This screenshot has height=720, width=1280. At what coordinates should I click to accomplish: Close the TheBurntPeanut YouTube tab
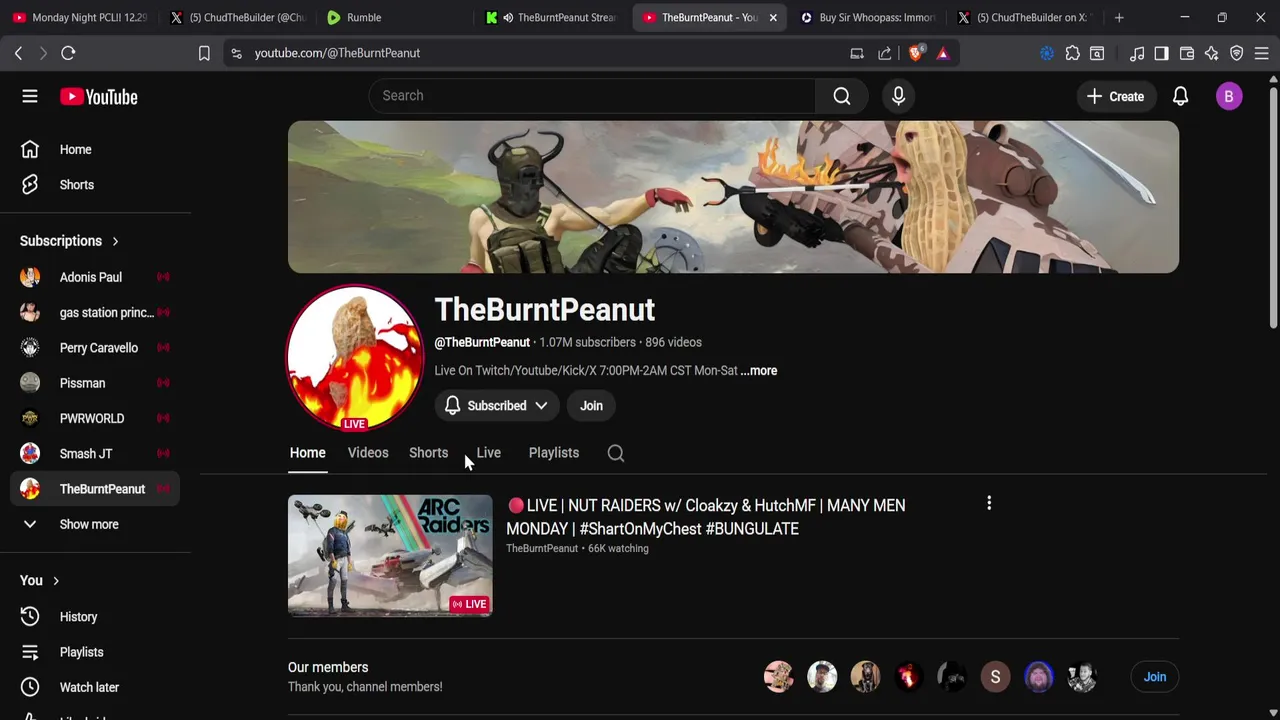(773, 17)
